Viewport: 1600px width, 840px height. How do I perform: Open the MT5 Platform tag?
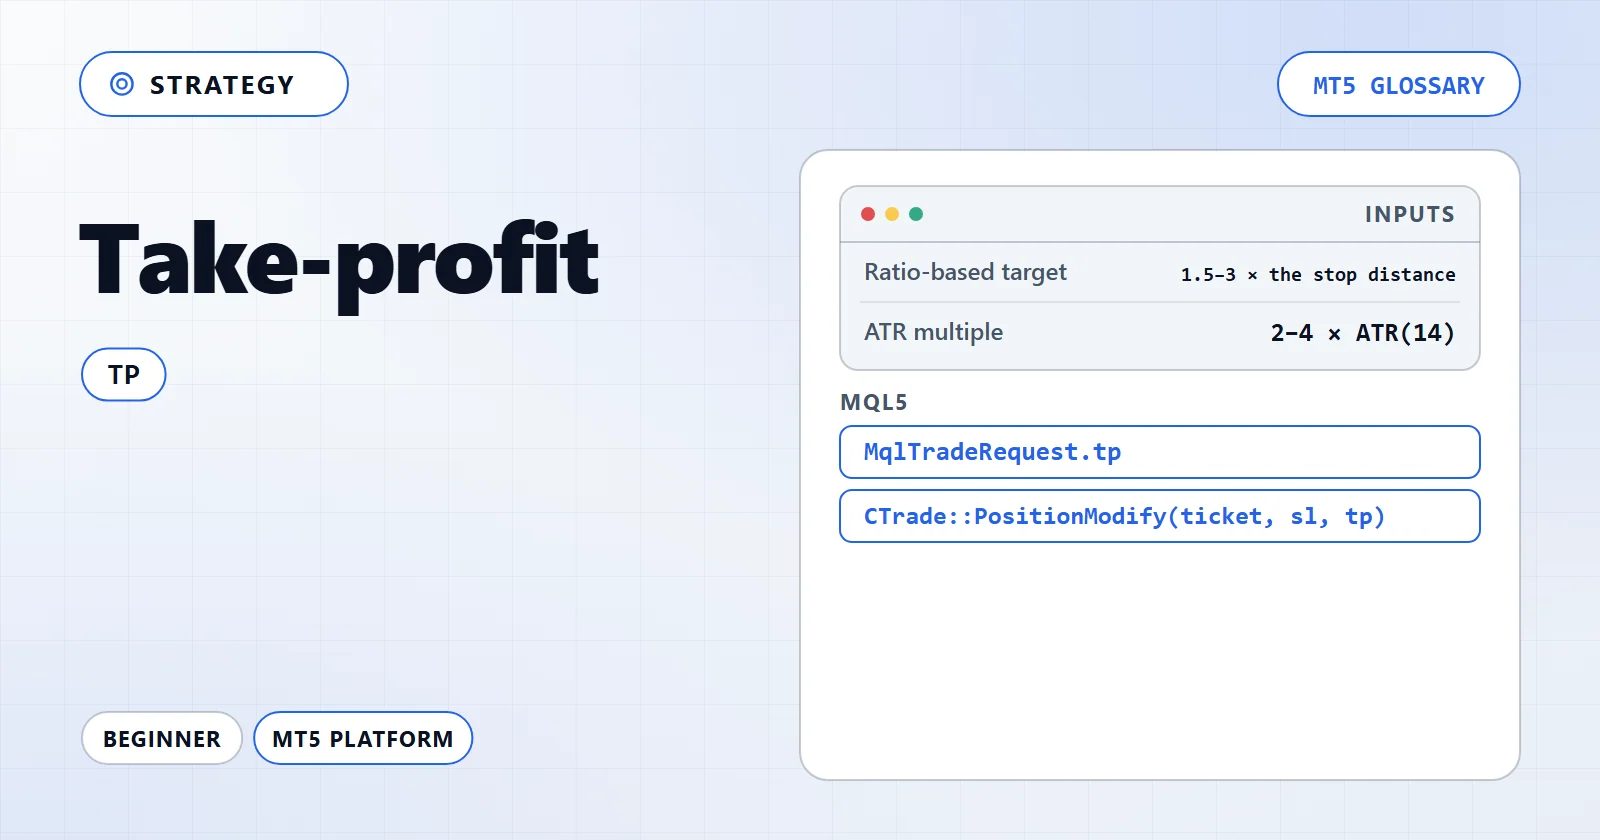[x=363, y=738]
